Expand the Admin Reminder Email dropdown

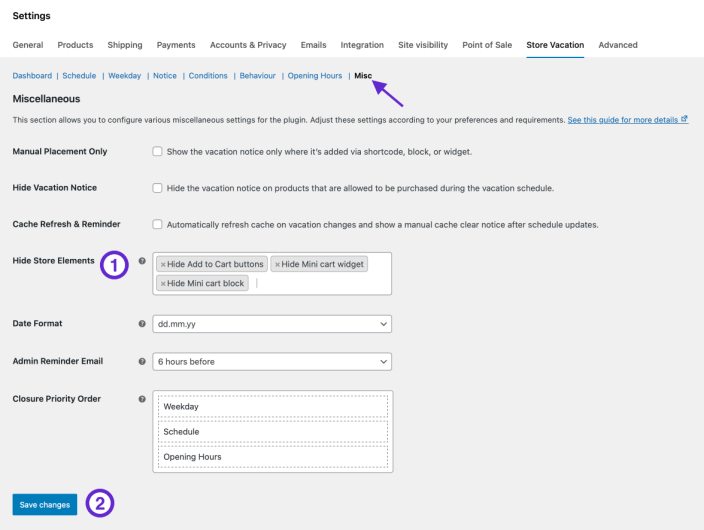(x=271, y=361)
